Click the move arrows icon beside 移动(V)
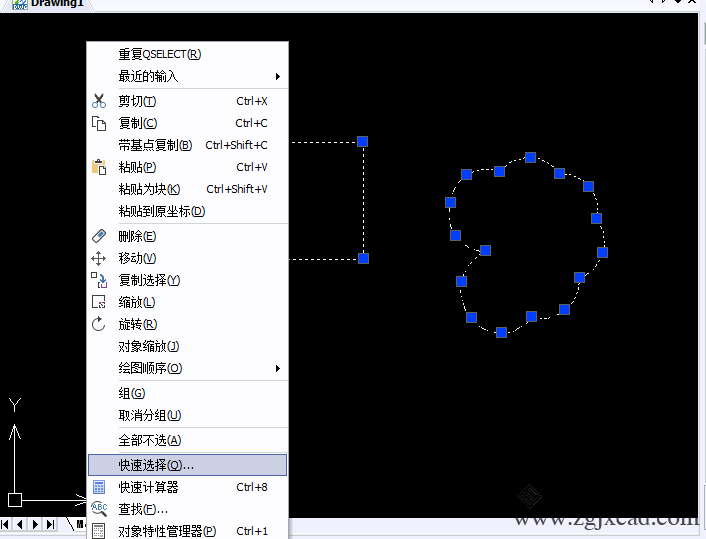The image size is (706, 539). pos(99,258)
